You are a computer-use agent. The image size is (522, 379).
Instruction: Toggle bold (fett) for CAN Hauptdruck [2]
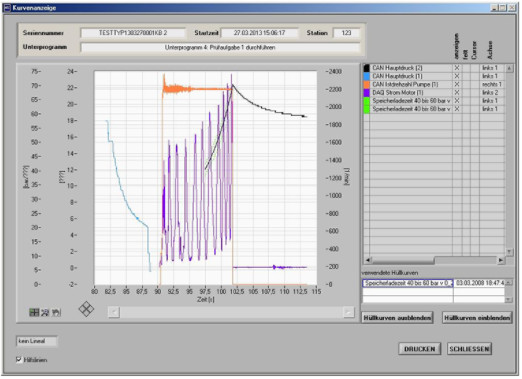466,68
